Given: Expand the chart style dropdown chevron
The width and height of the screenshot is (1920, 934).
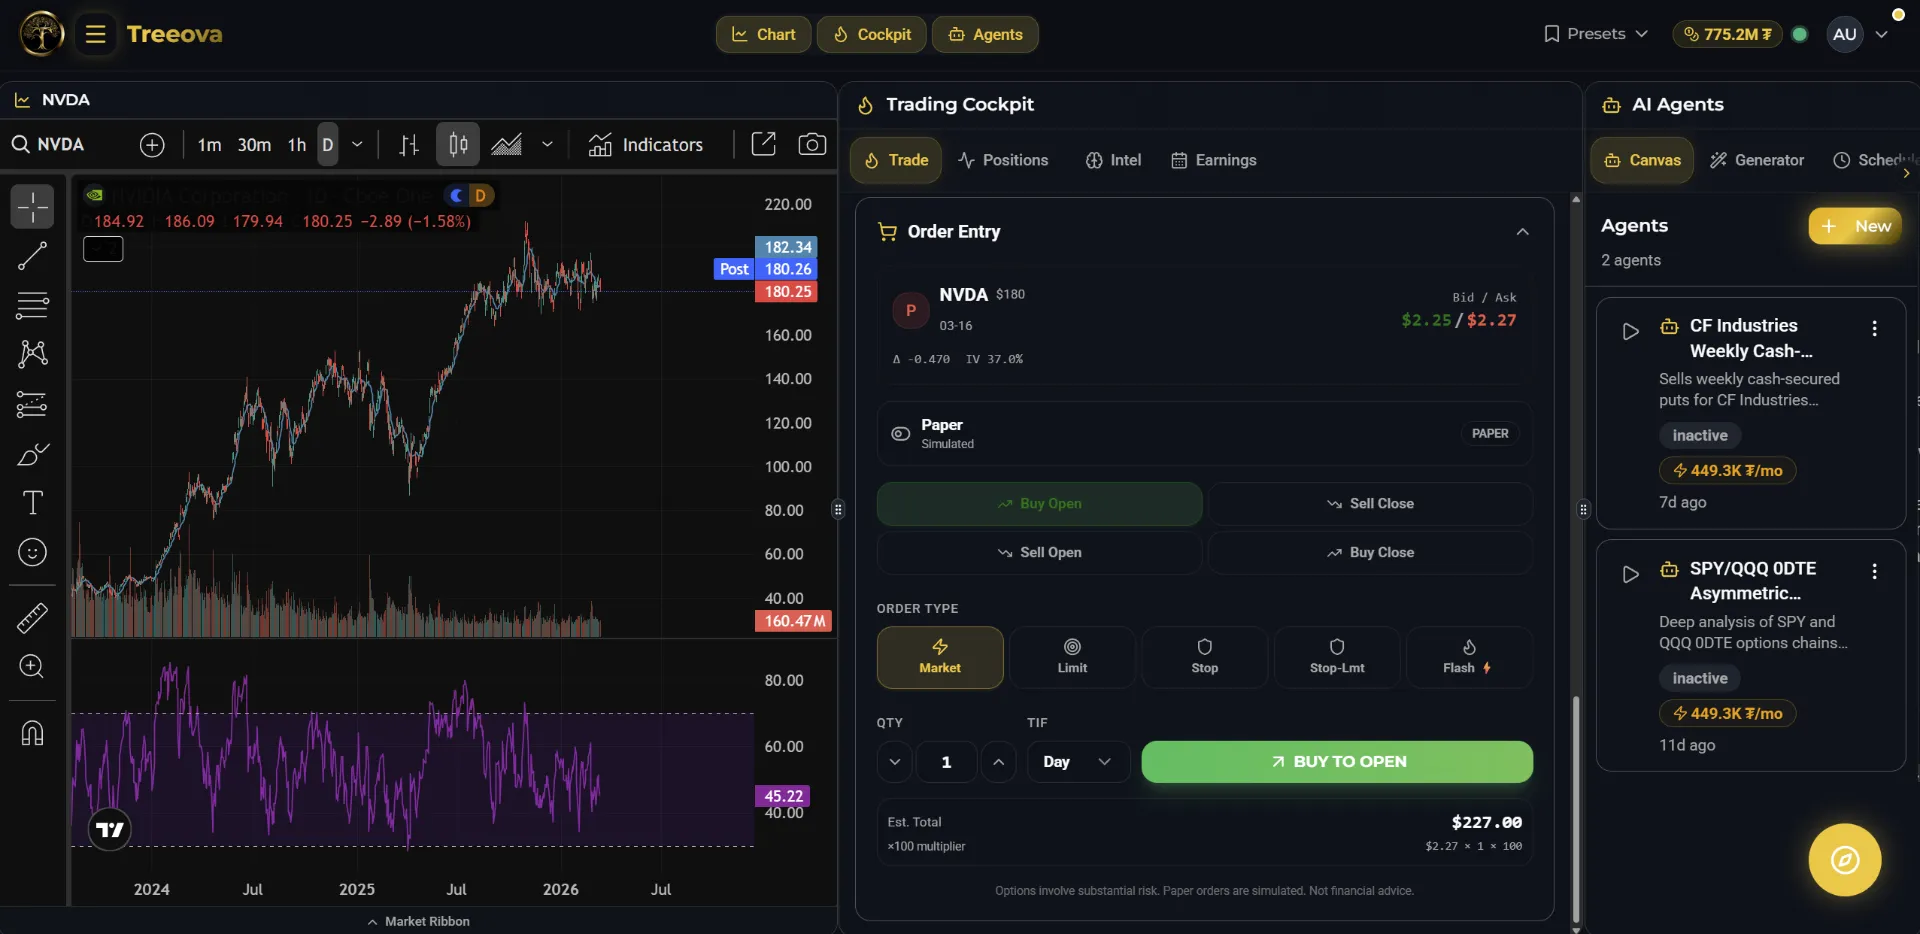Looking at the screenshot, I should [x=547, y=144].
